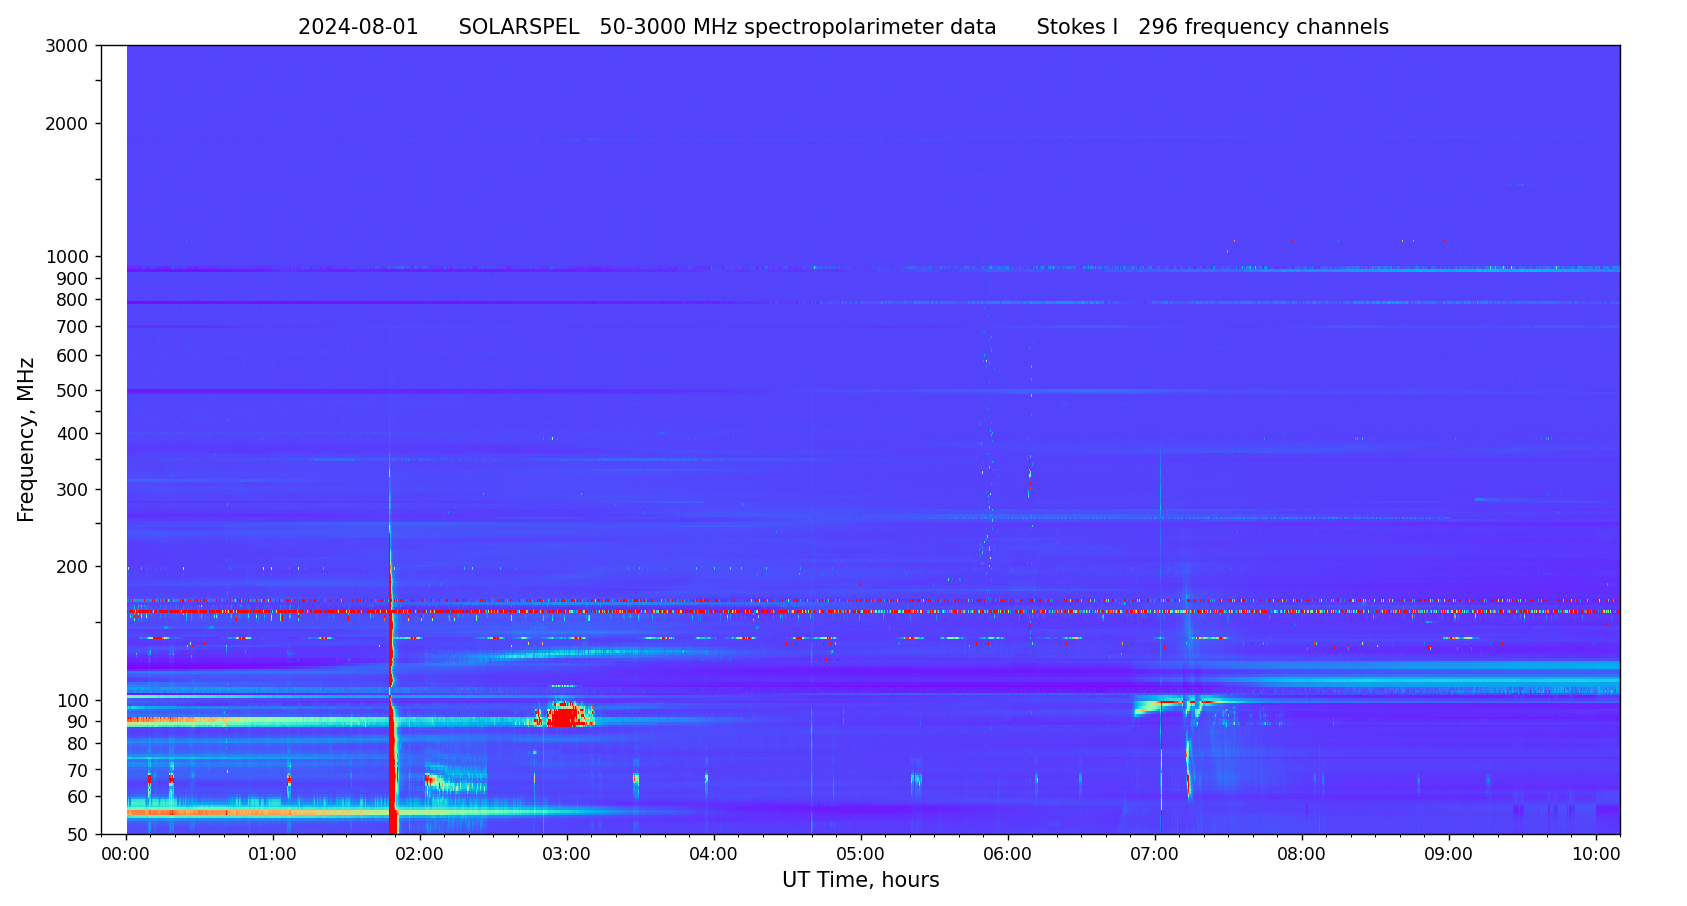Click the 2024-08-01 date in title
The height and width of the screenshot is (906, 1687).
coord(358,28)
